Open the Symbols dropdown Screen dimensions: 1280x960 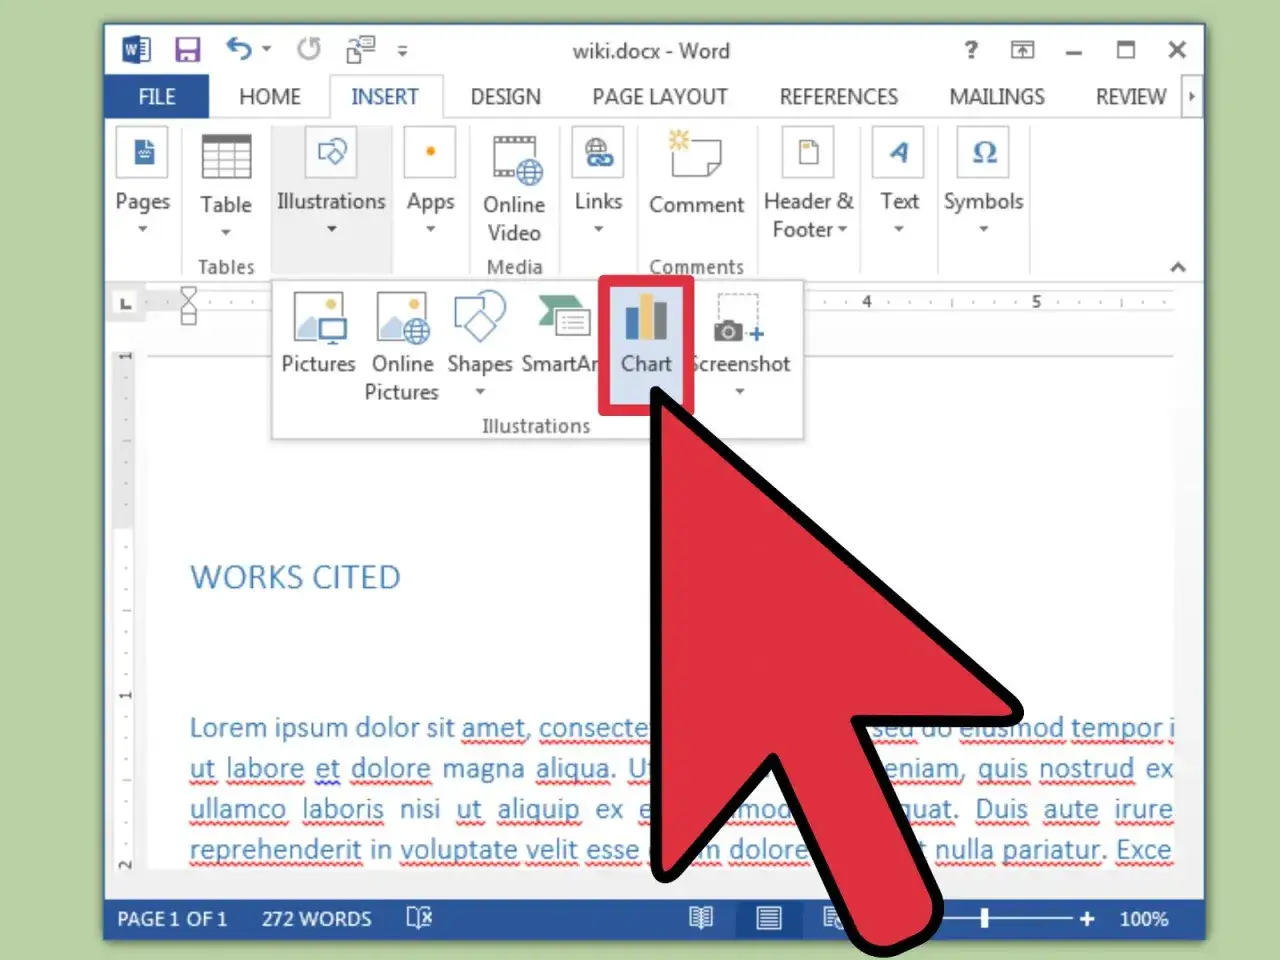click(x=984, y=182)
